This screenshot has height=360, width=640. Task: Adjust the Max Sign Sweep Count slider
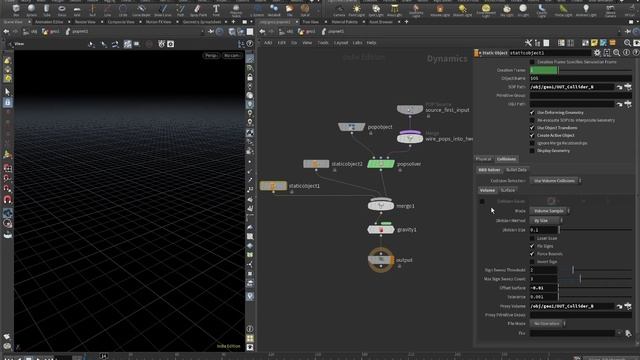pos(595,279)
